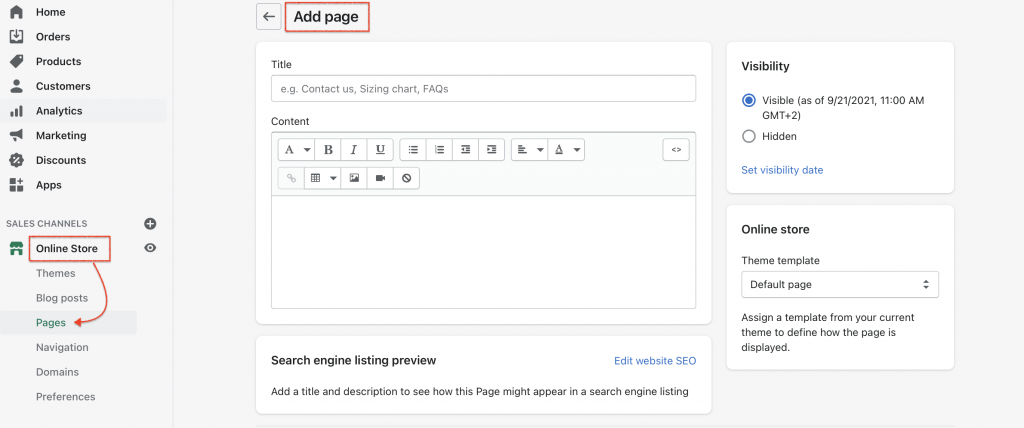1024x428 pixels.
Task: Click the insert image icon
Action: (x=354, y=178)
